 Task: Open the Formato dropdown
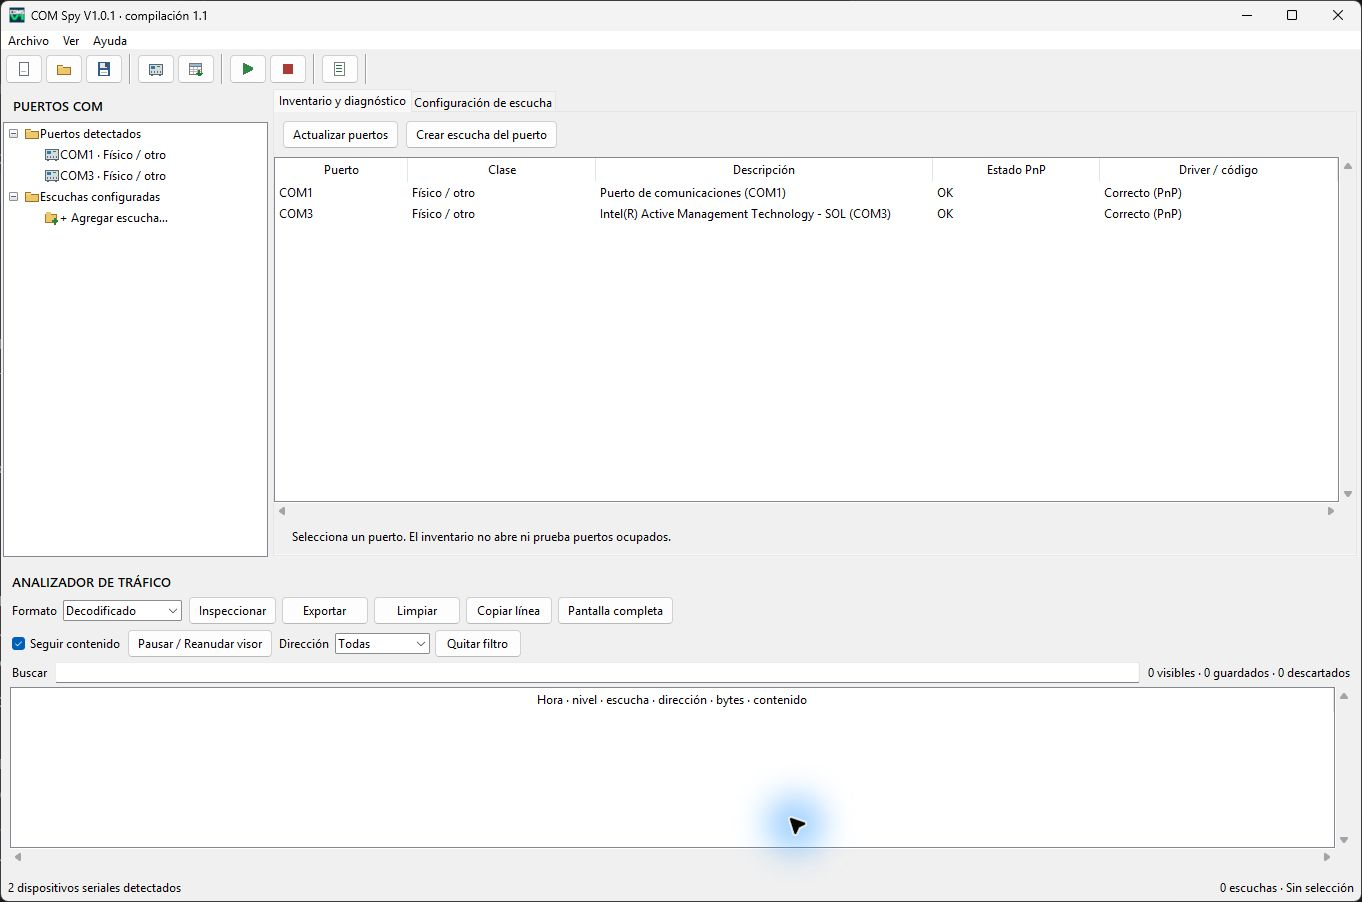pos(122,611)
